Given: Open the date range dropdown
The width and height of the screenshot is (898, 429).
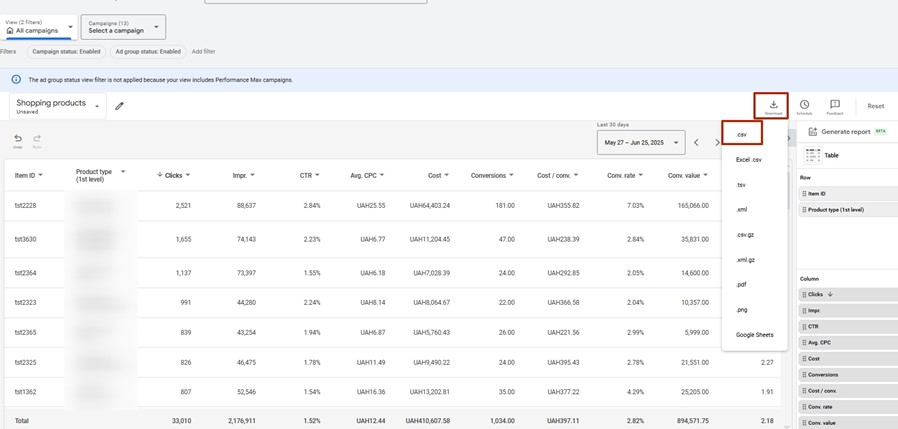Looking at the screenshot, I should coord(640,143).
